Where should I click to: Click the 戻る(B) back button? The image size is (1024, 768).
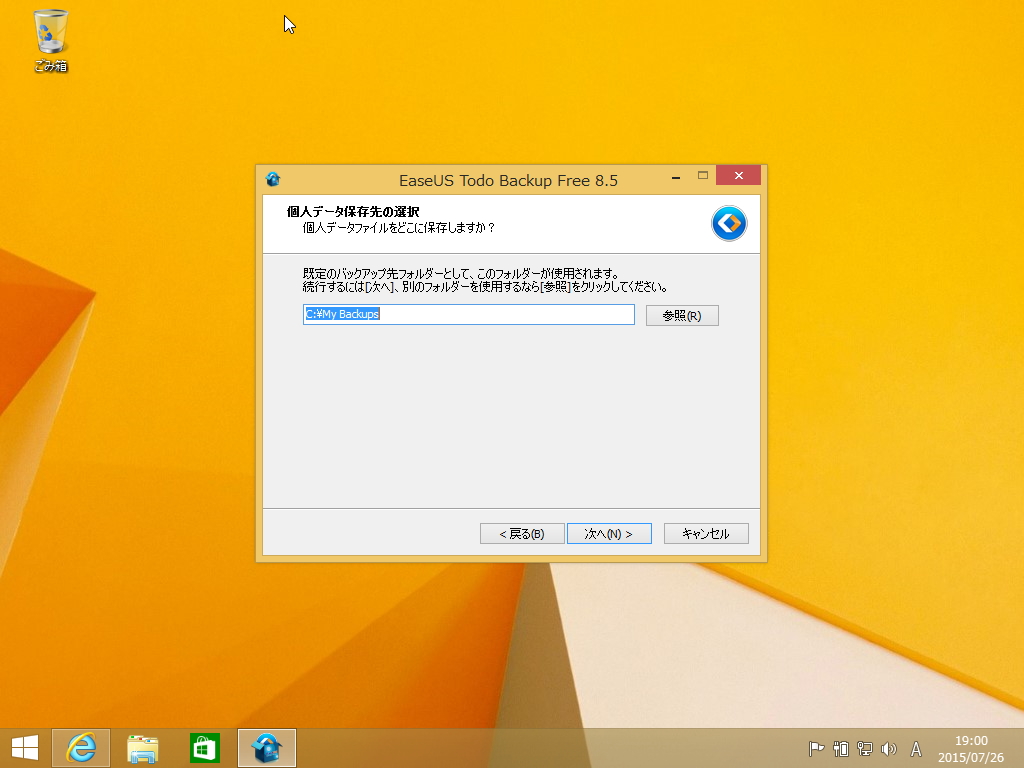(x=521, y=533)
